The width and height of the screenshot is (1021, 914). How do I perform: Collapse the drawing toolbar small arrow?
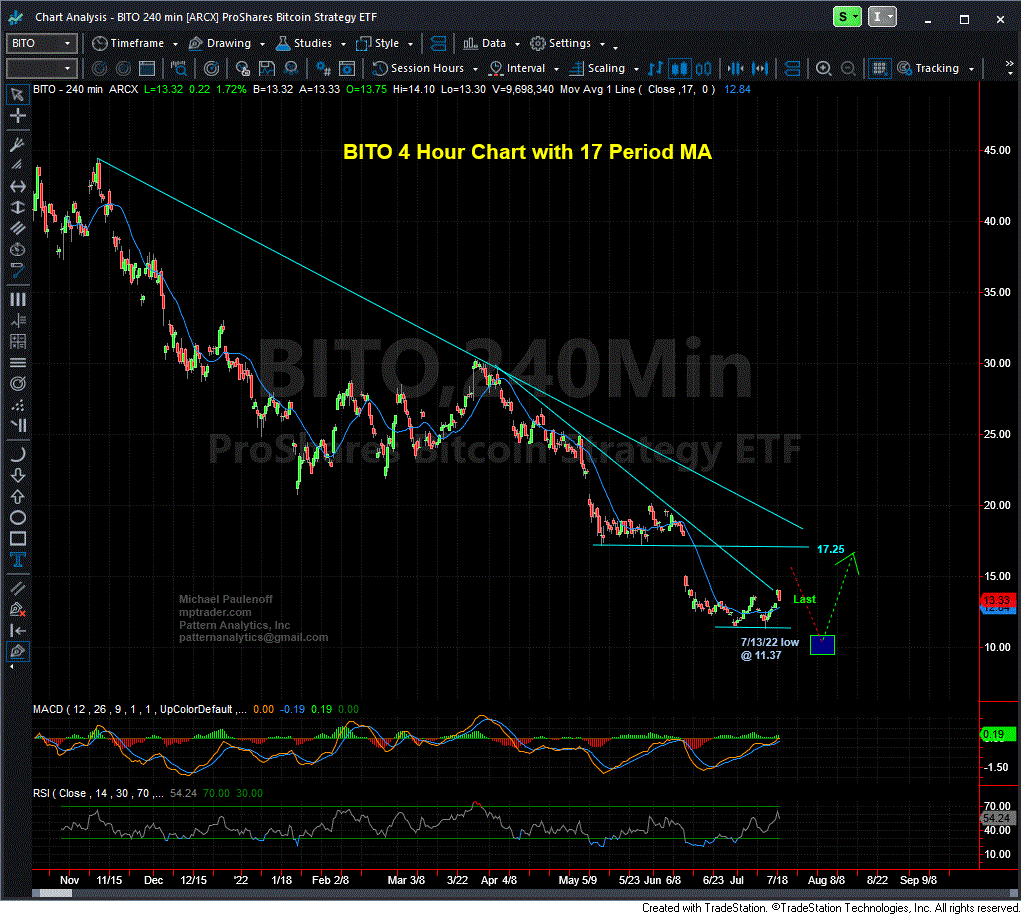pyautogui.click(x=10, y=667)
